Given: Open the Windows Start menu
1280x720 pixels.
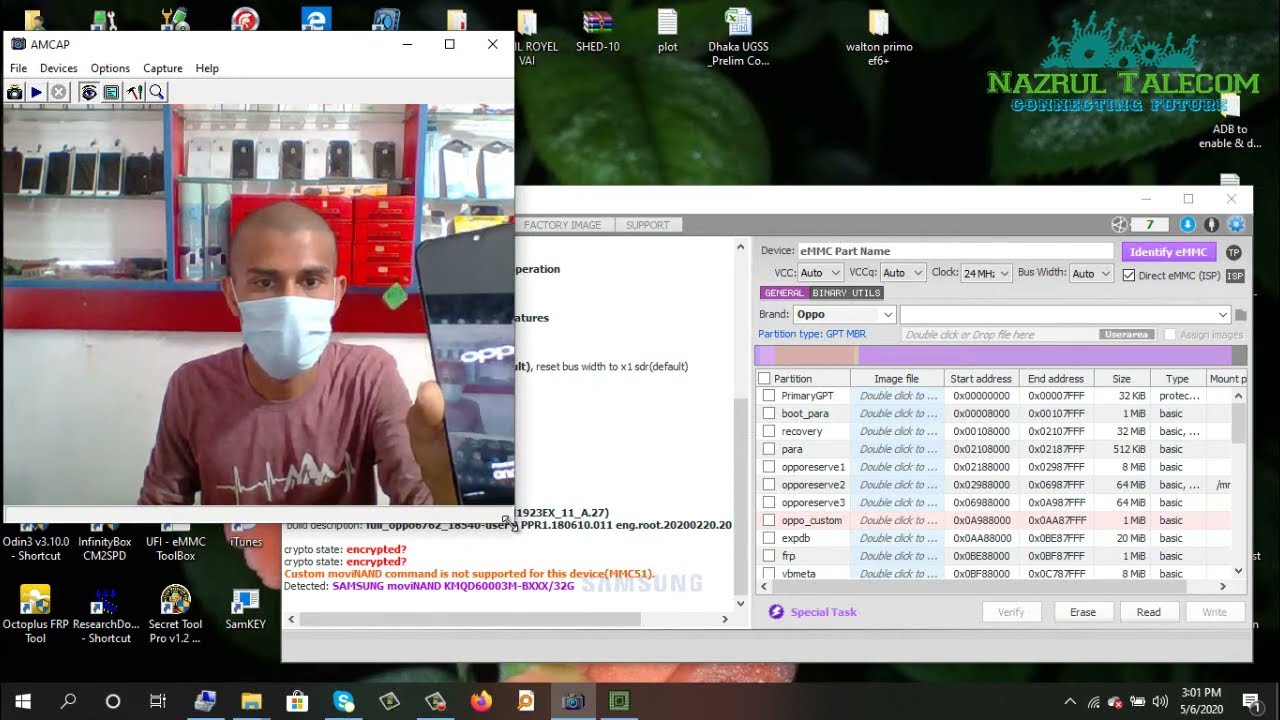Looking at the screenshot, I should coord(23,701).
